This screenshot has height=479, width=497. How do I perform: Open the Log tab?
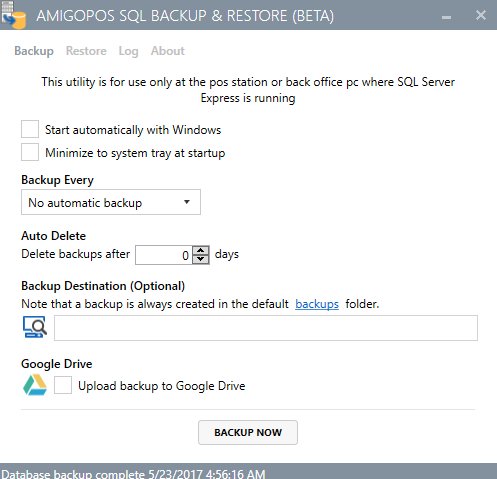(128, 51)
